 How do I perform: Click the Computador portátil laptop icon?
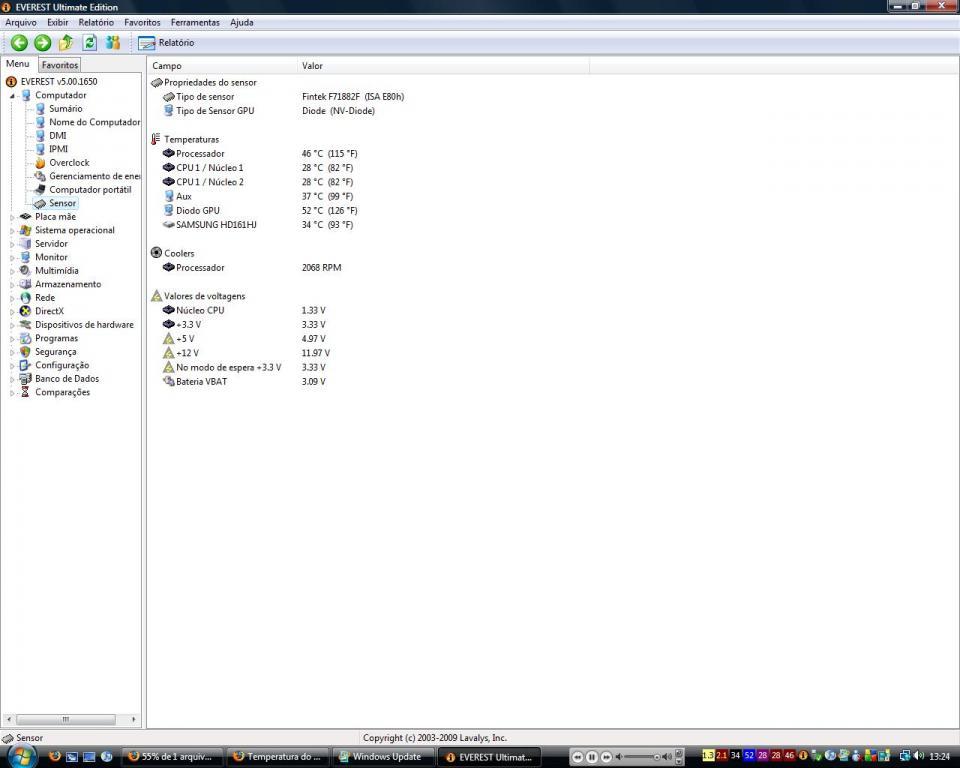pos(40,189)
